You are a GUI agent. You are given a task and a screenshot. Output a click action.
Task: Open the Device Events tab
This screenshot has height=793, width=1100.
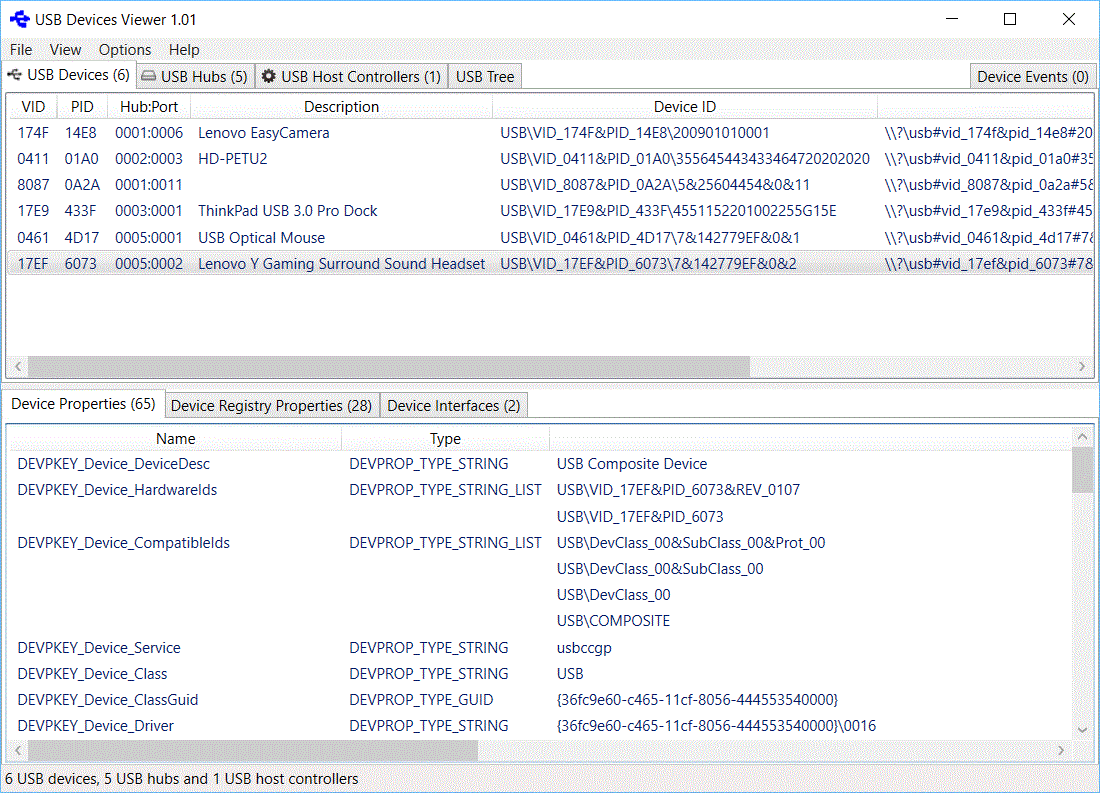[1032, 75]
